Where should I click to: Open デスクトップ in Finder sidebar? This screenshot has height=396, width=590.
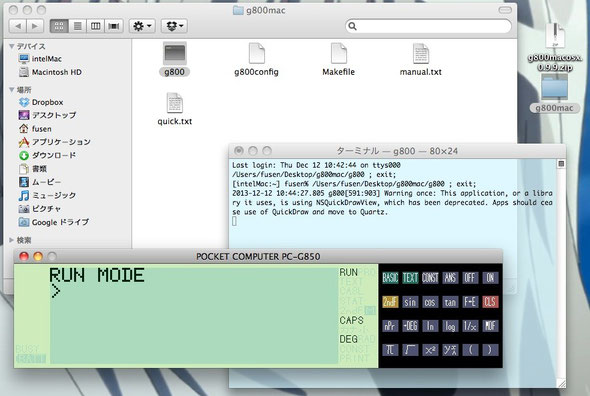[47, 115]
